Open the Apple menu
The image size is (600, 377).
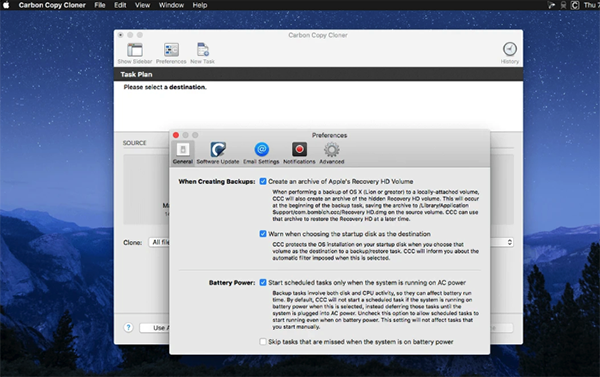[6, 5]
